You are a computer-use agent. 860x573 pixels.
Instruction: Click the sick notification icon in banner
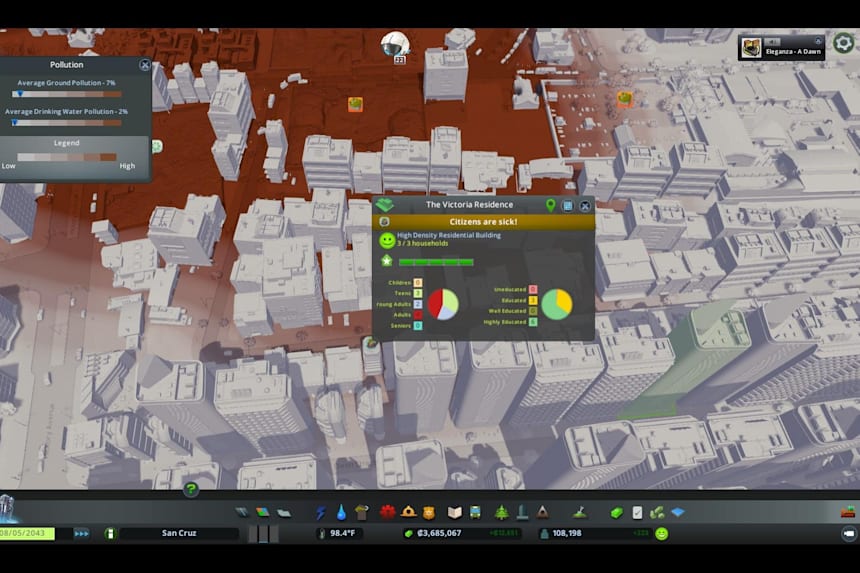pyautogui.click(x=384, y=222)
